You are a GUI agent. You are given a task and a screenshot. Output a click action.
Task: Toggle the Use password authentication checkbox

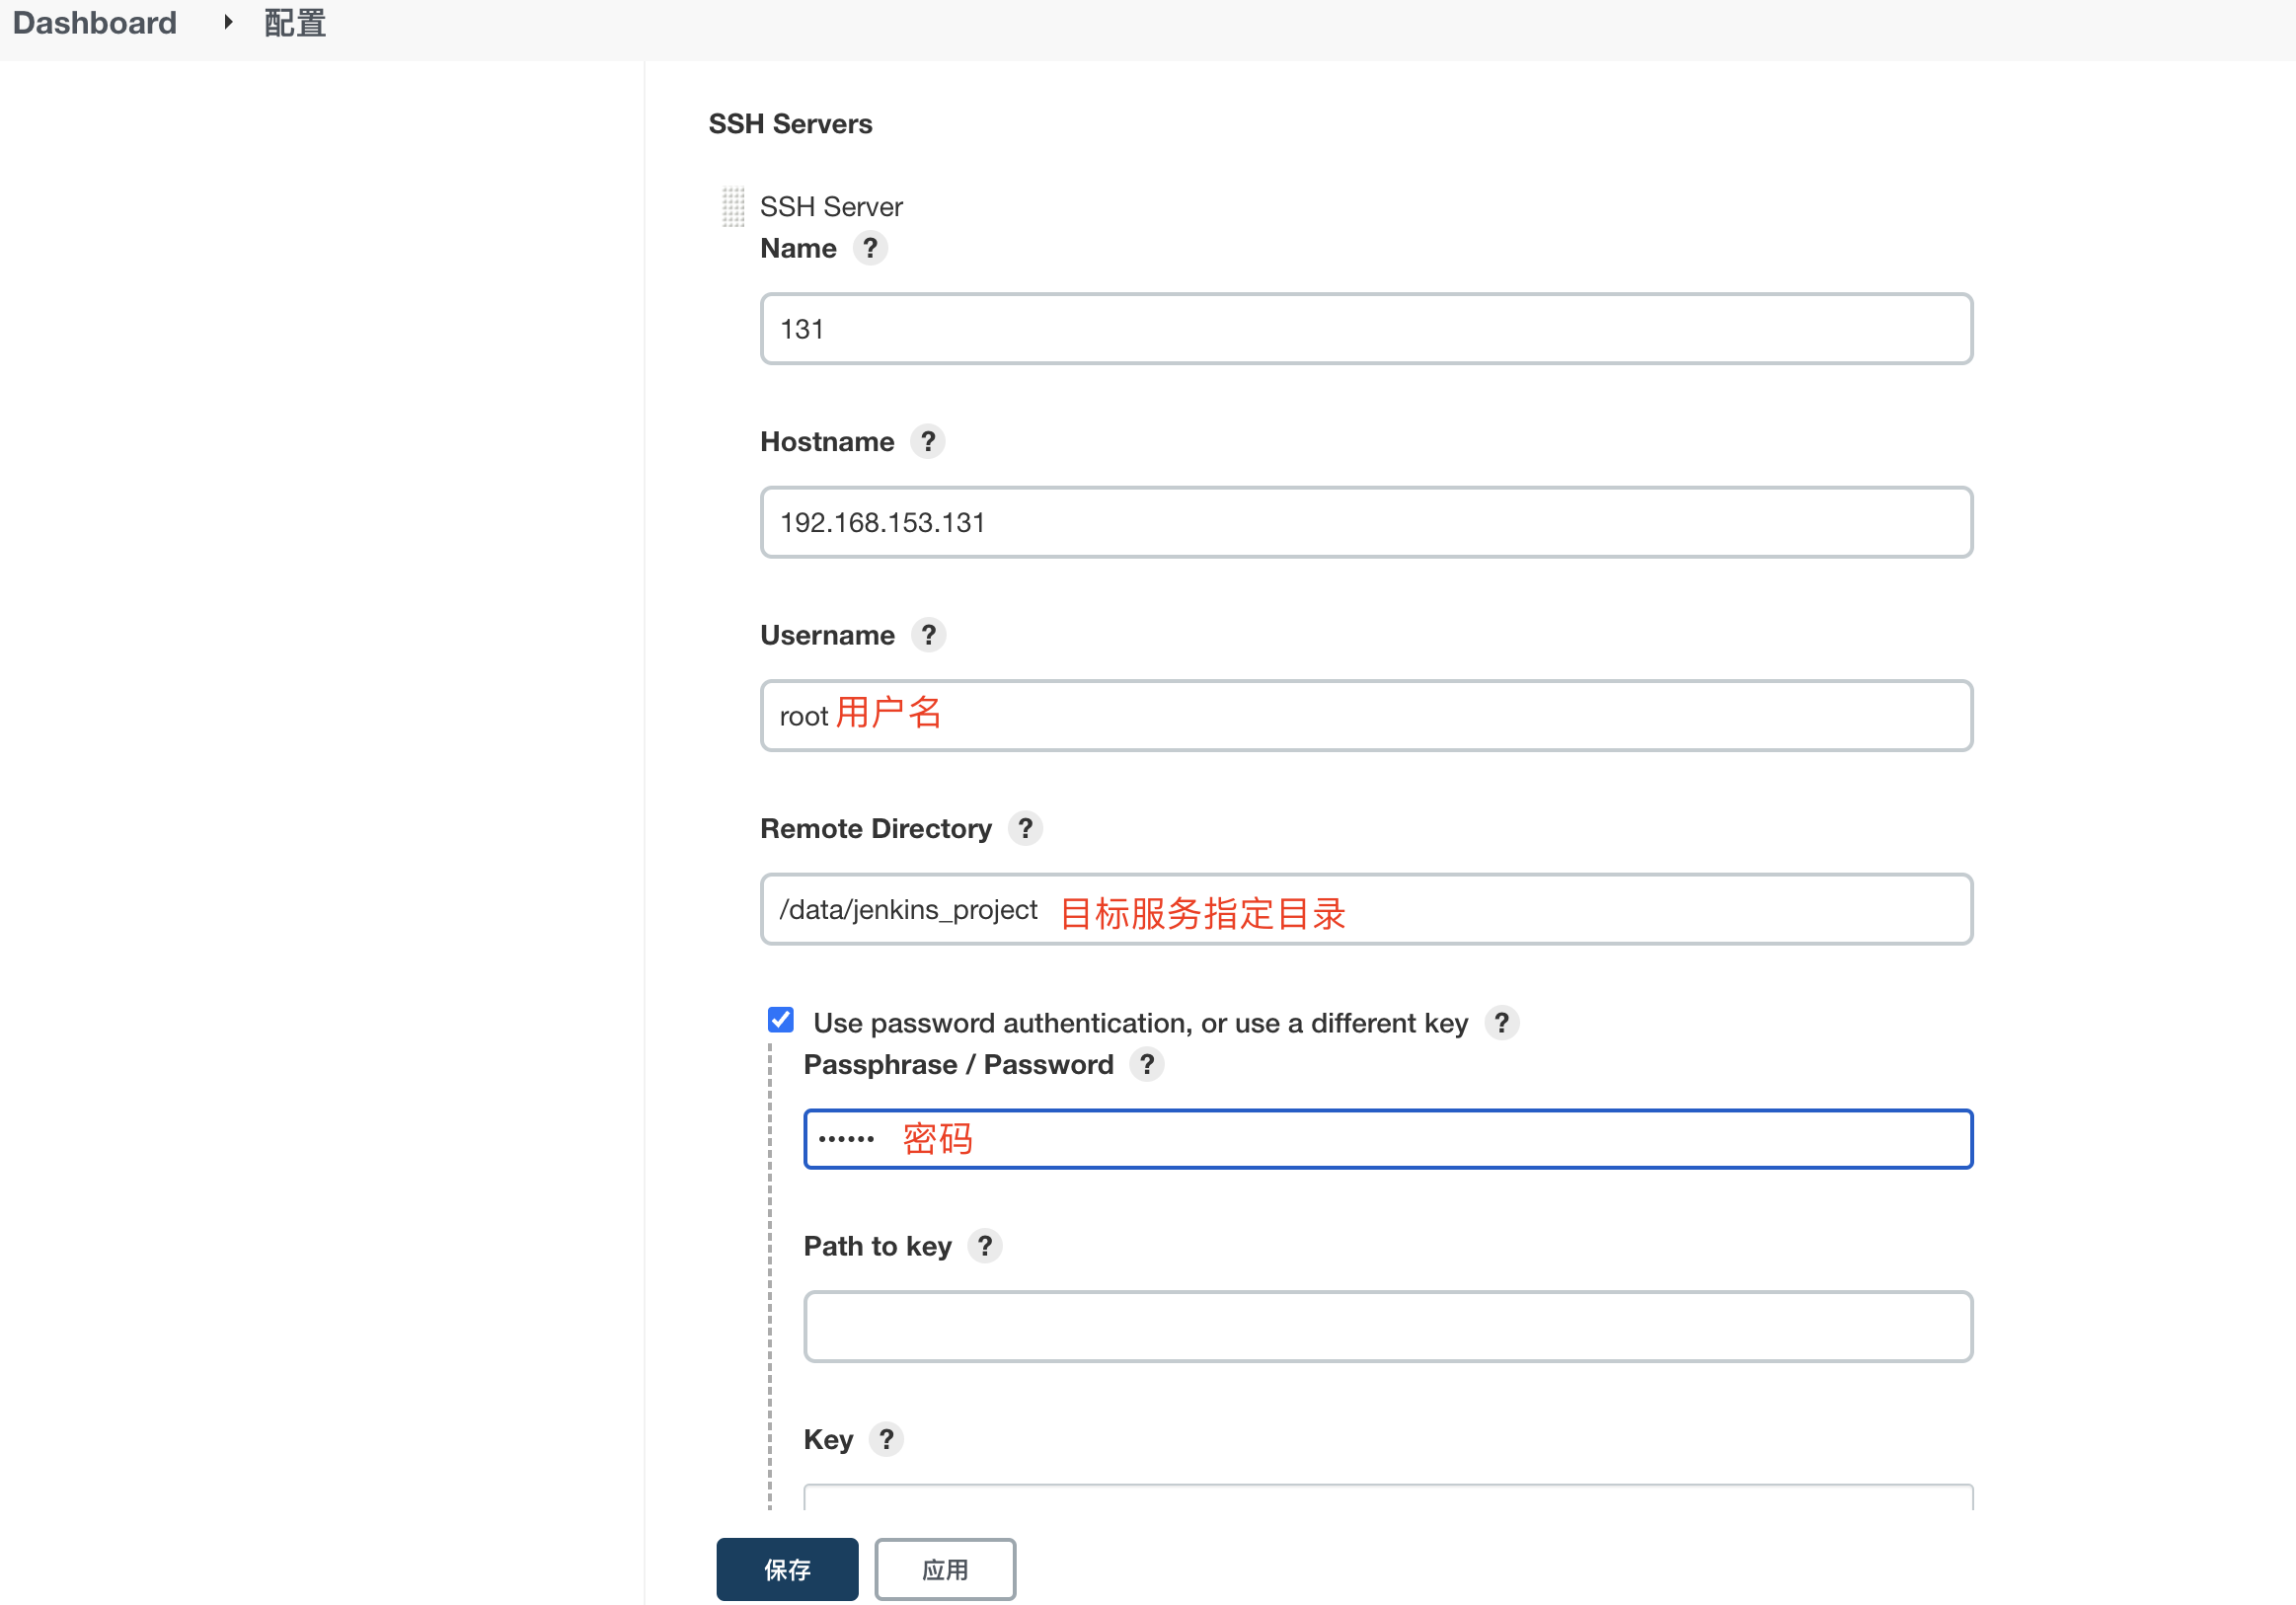point(781,1020)
